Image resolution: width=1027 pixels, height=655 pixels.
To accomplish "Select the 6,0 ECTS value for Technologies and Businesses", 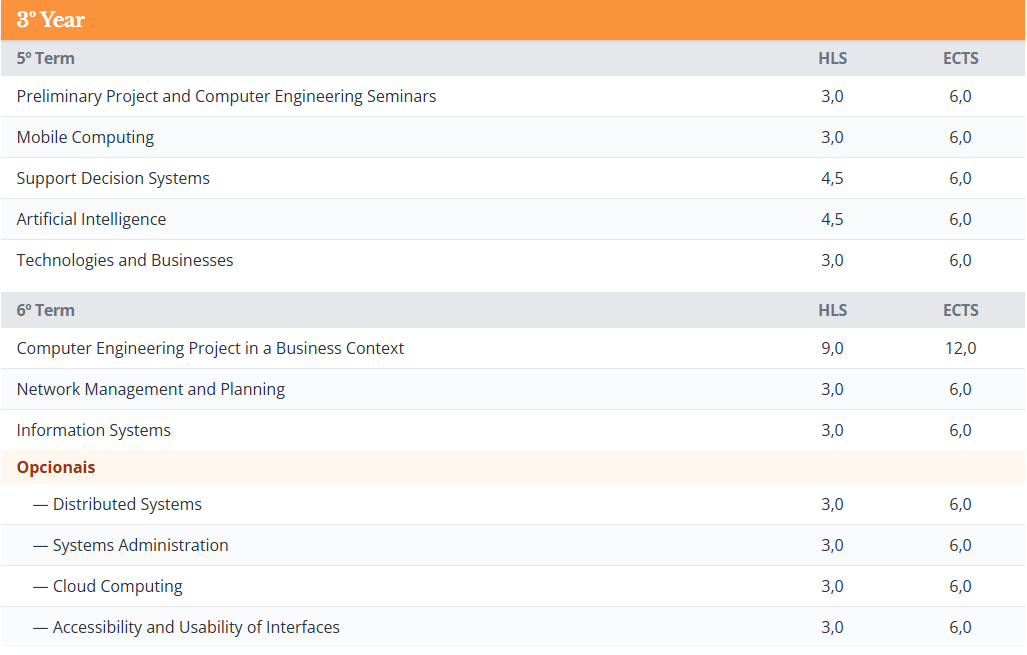I will 961,260.
